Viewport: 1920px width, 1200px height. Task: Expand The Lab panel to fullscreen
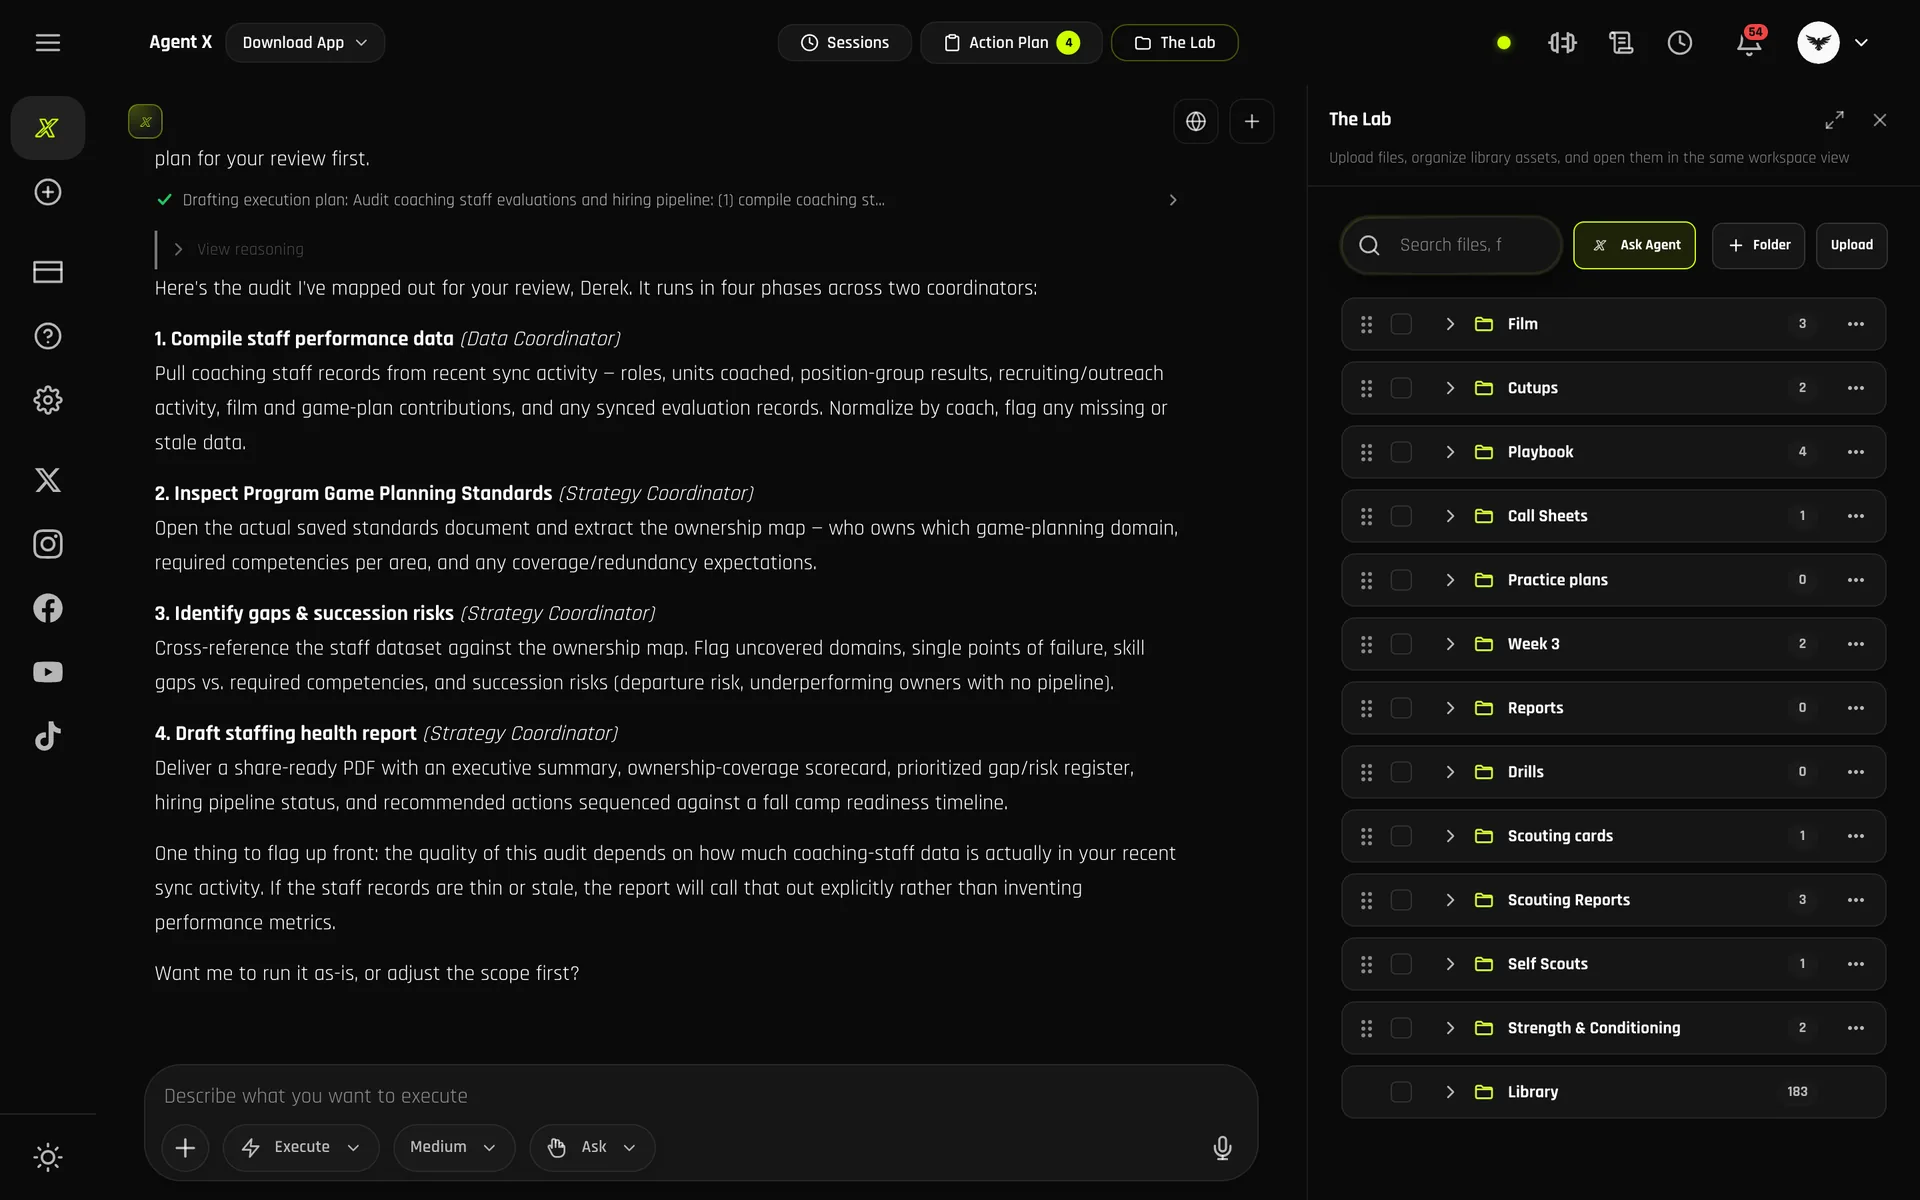pos(1834,120)
